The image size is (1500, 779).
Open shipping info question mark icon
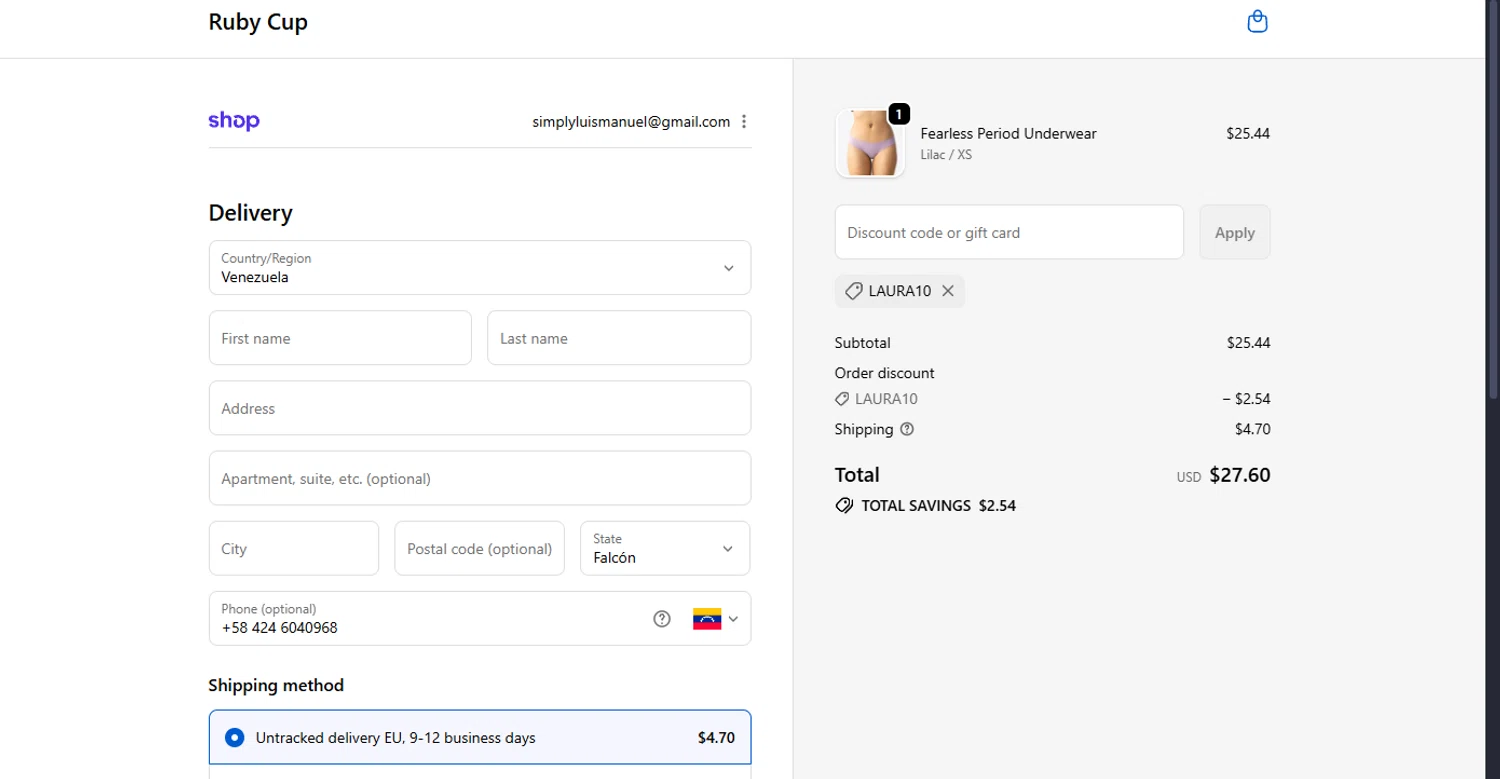[907, 429]
